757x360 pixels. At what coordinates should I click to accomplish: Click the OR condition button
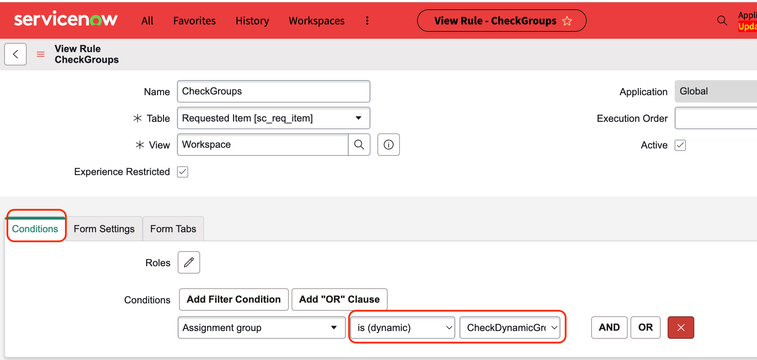pyautogui.click(x=645, y=328)
